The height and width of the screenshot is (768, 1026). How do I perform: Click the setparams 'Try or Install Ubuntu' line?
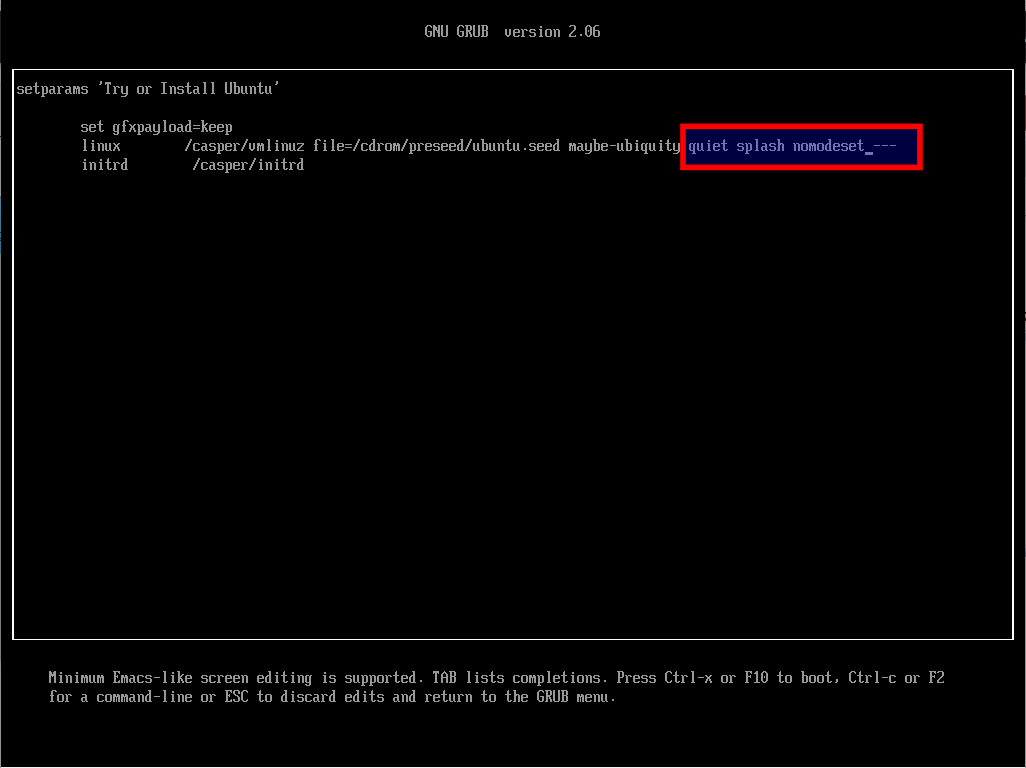point(148,88)
